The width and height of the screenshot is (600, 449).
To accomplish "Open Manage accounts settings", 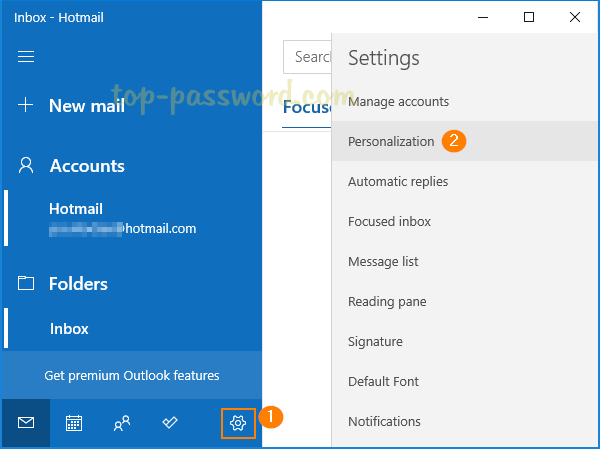I will [x=398, y=102].
